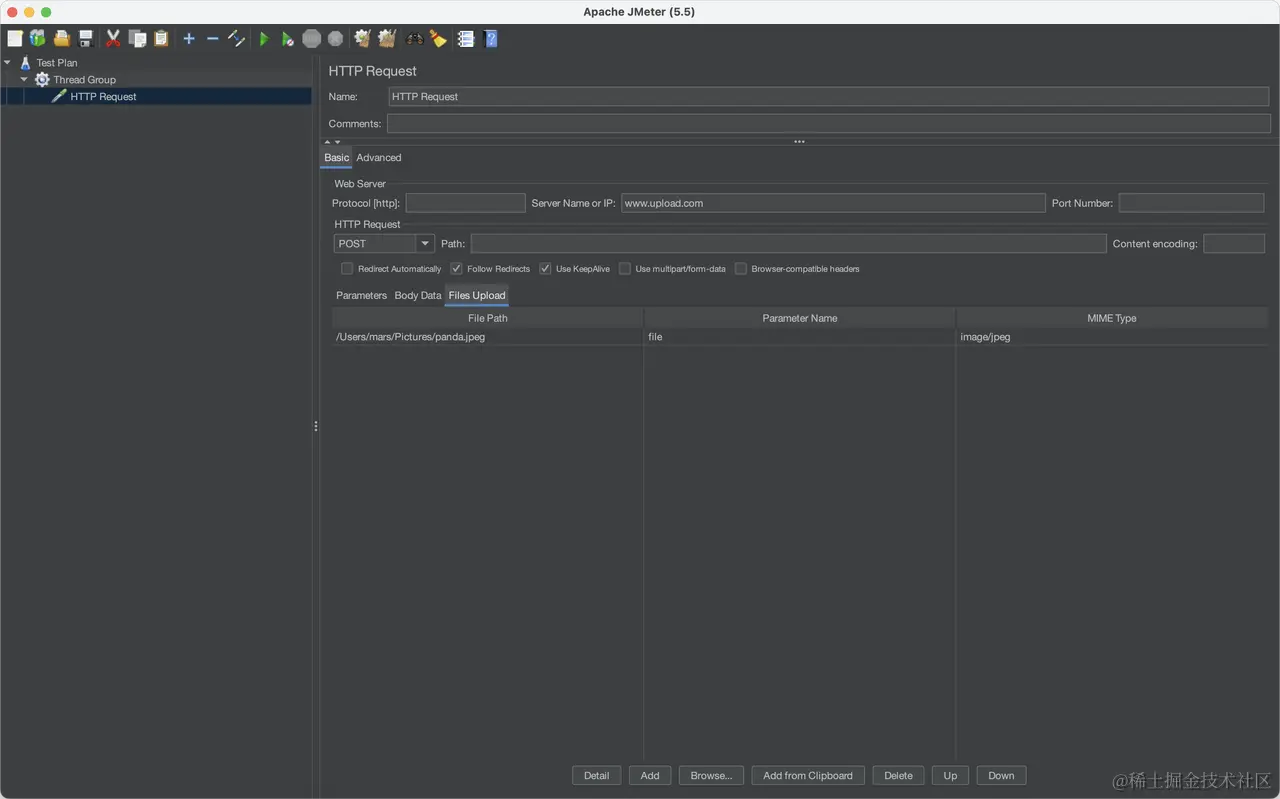The height and width of the screenshot is (799, 1280).
Task: Select the Files Upload tab
Action: point(477,296)
